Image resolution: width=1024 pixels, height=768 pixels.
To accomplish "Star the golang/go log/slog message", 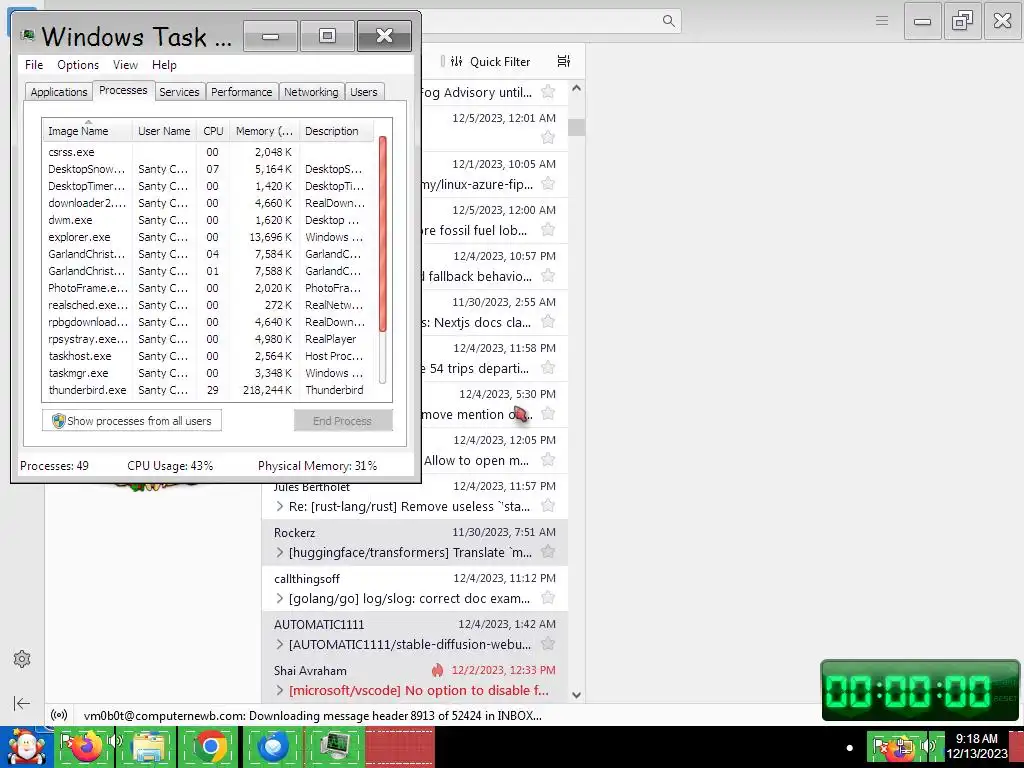I will click(548, 598).
